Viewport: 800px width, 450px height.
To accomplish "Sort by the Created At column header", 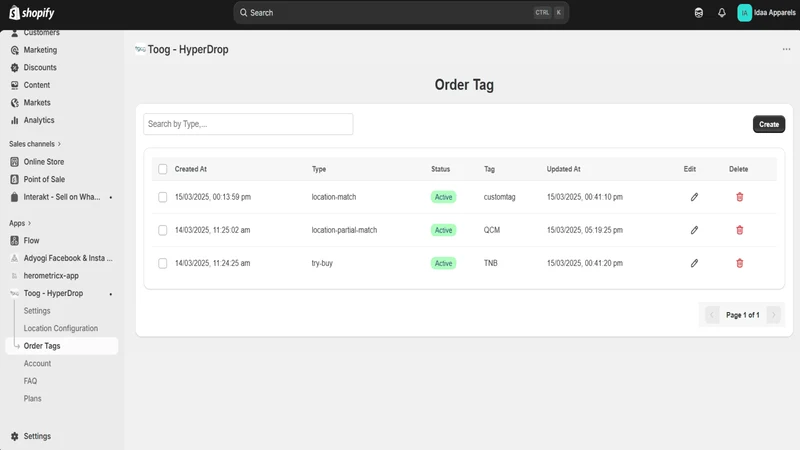I will (190, 169).
